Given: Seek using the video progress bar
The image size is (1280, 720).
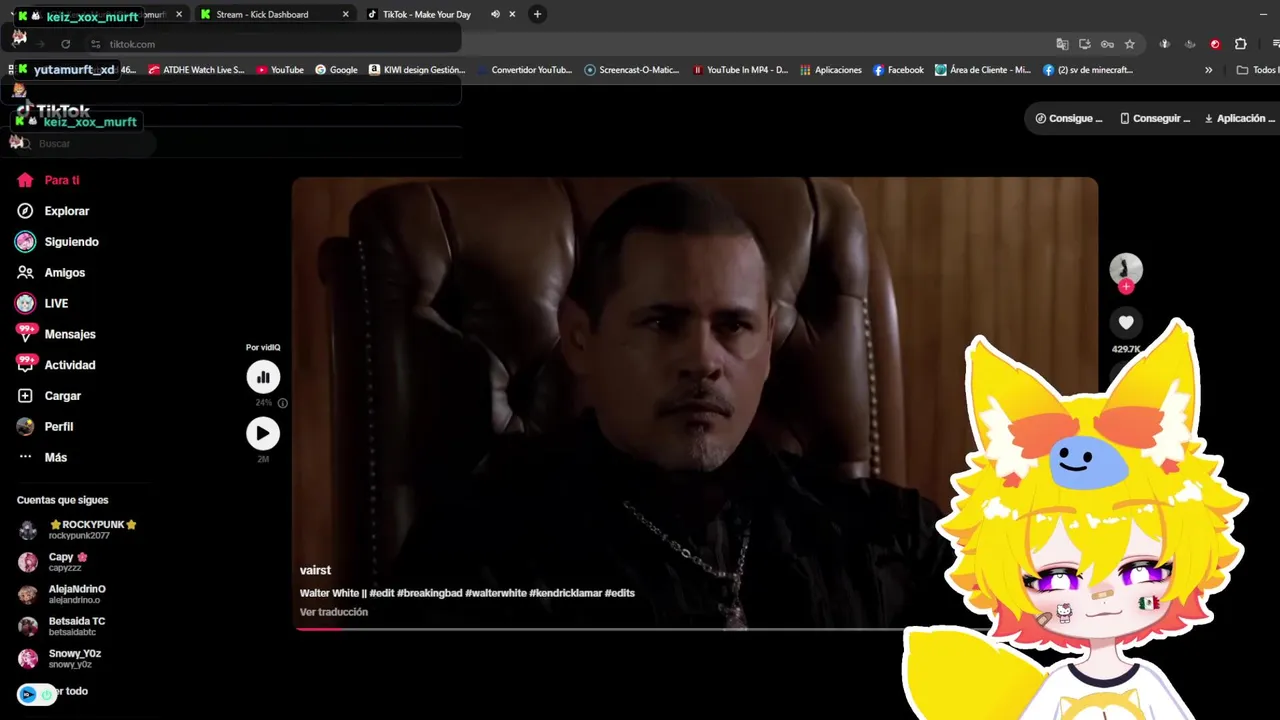Looking at the screenshot, I should [x=694, y=629].
